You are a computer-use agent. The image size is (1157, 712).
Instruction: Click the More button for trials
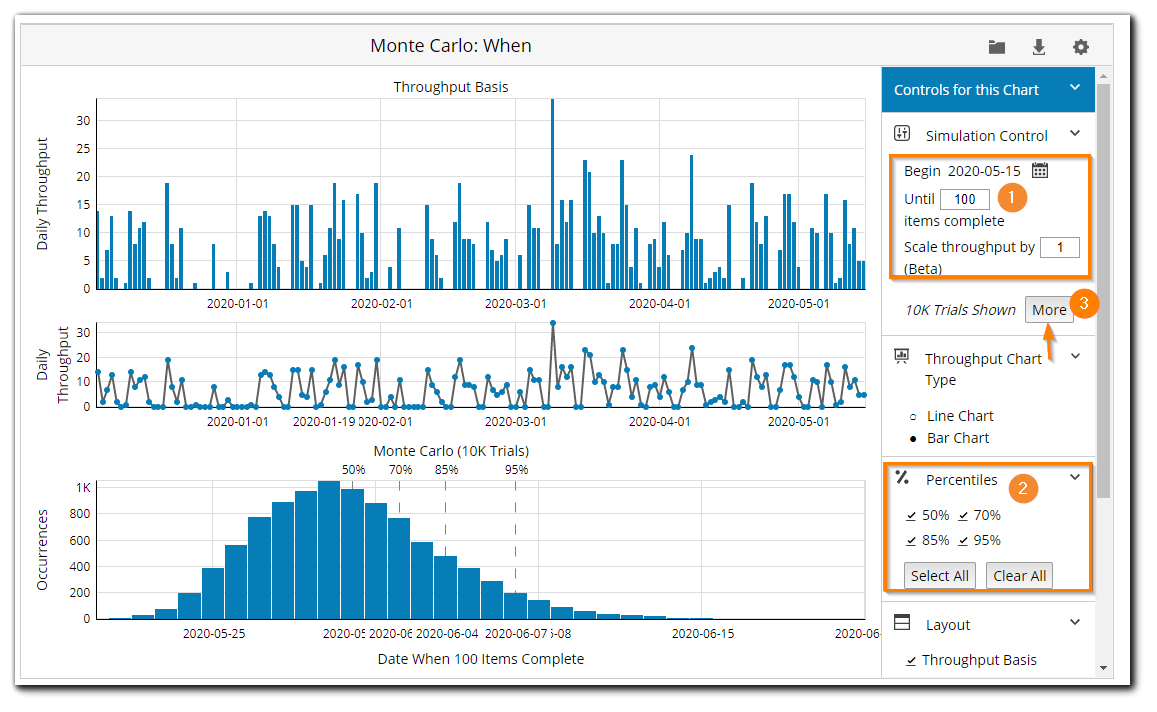1050,310
